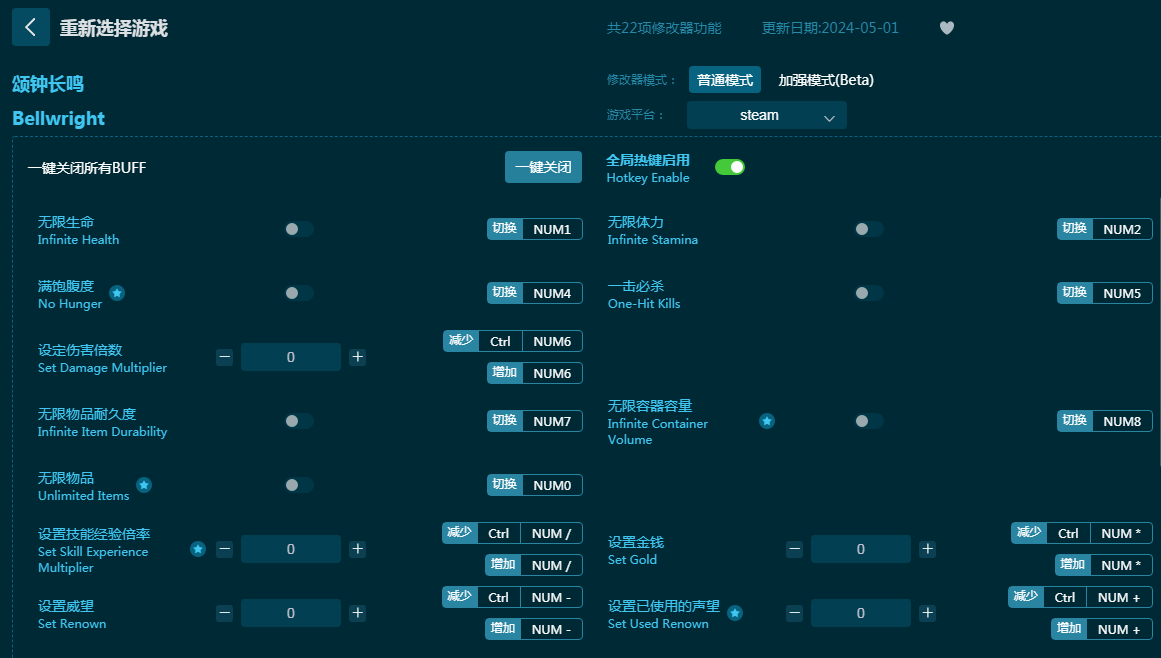Switch to 加强模式(Beta) mode

826,80
